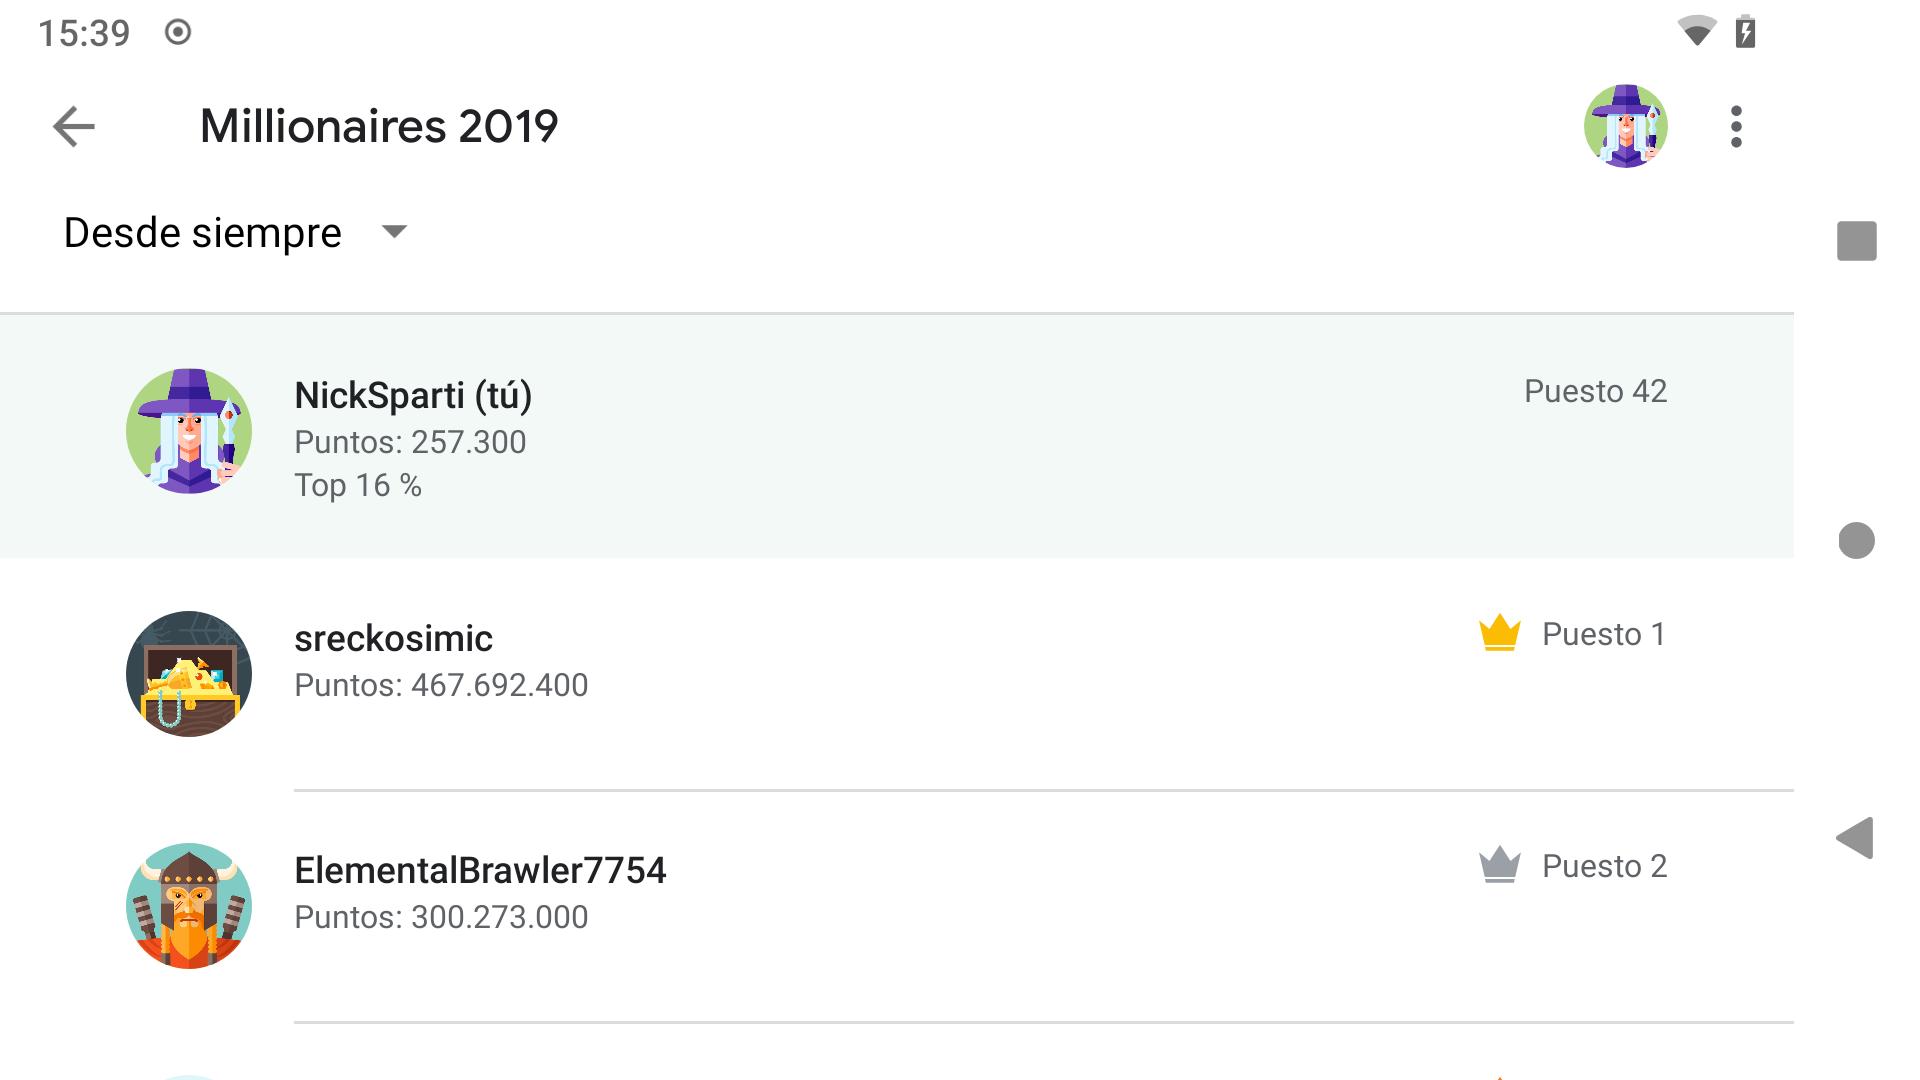
Task: Tap the back arrow icon
Action: pyautogui.click(x=74, y=127)
